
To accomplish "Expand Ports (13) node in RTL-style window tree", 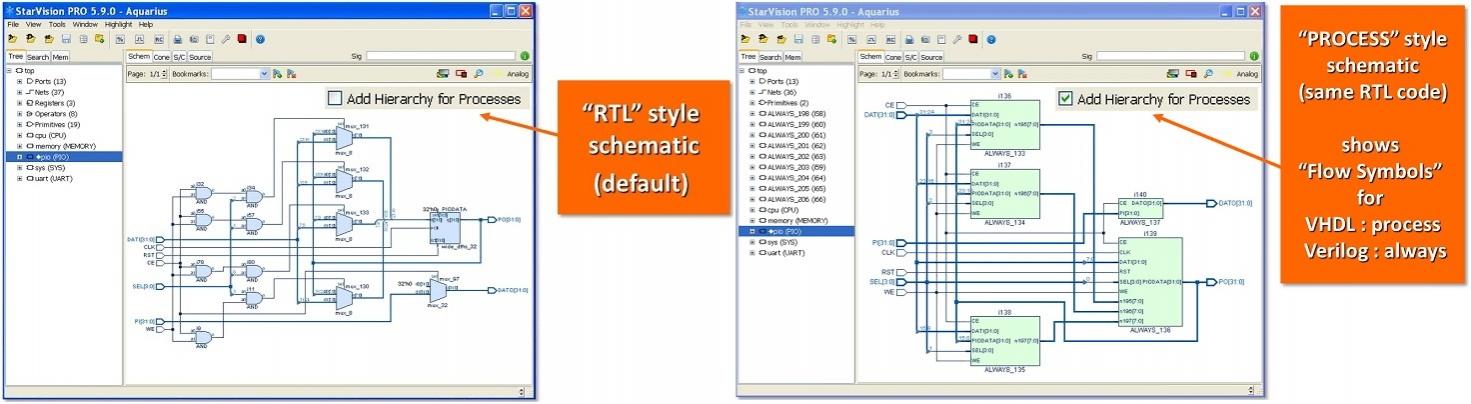I will [x=19, y=81].
